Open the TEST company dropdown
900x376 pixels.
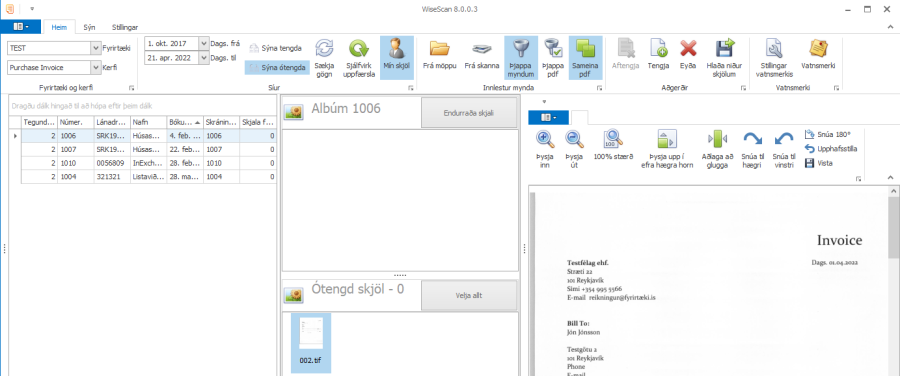pos(96,48)
